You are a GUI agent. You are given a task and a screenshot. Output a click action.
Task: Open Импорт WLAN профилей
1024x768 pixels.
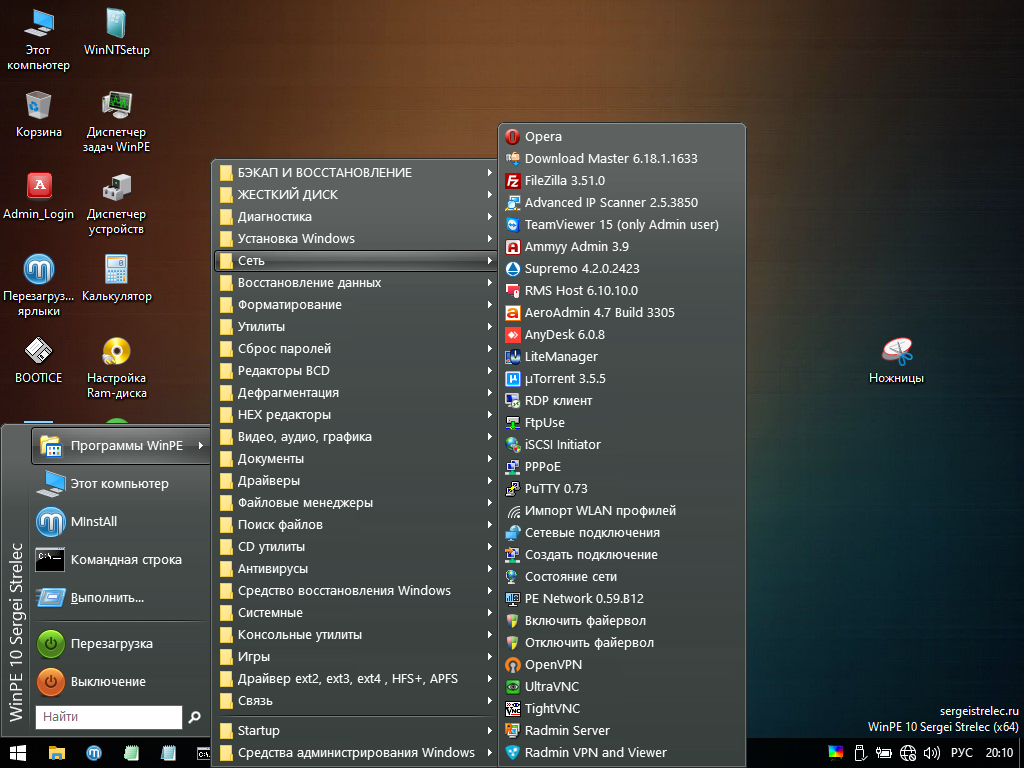(x=622, y=511)
